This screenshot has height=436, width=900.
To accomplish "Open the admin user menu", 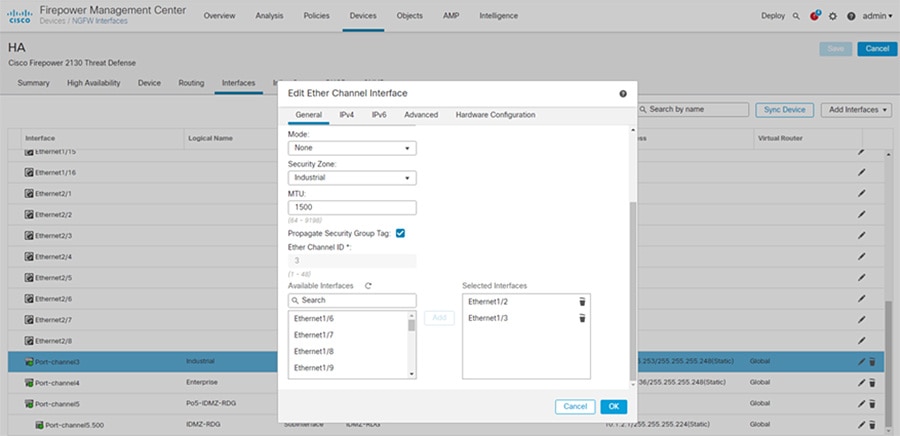I will [878, 16].
